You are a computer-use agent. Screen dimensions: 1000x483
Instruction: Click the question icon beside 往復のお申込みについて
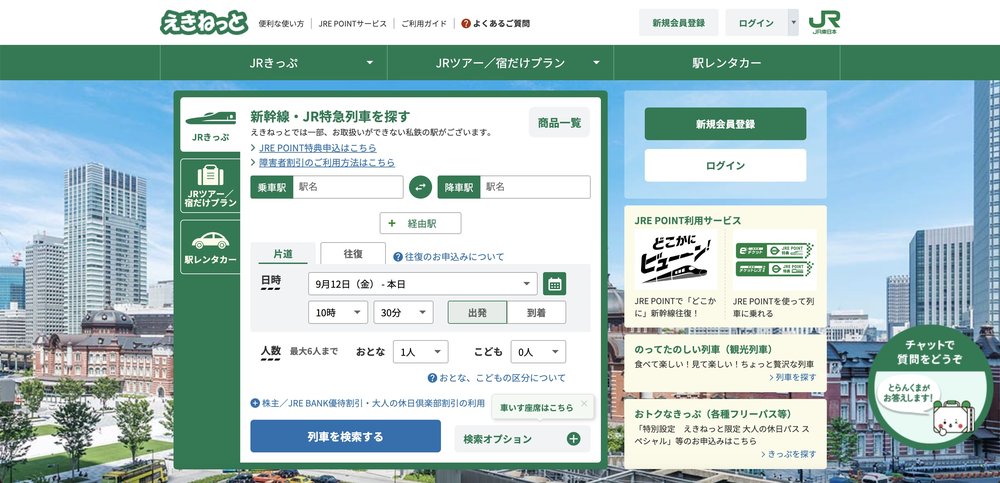tap(398, 256)
